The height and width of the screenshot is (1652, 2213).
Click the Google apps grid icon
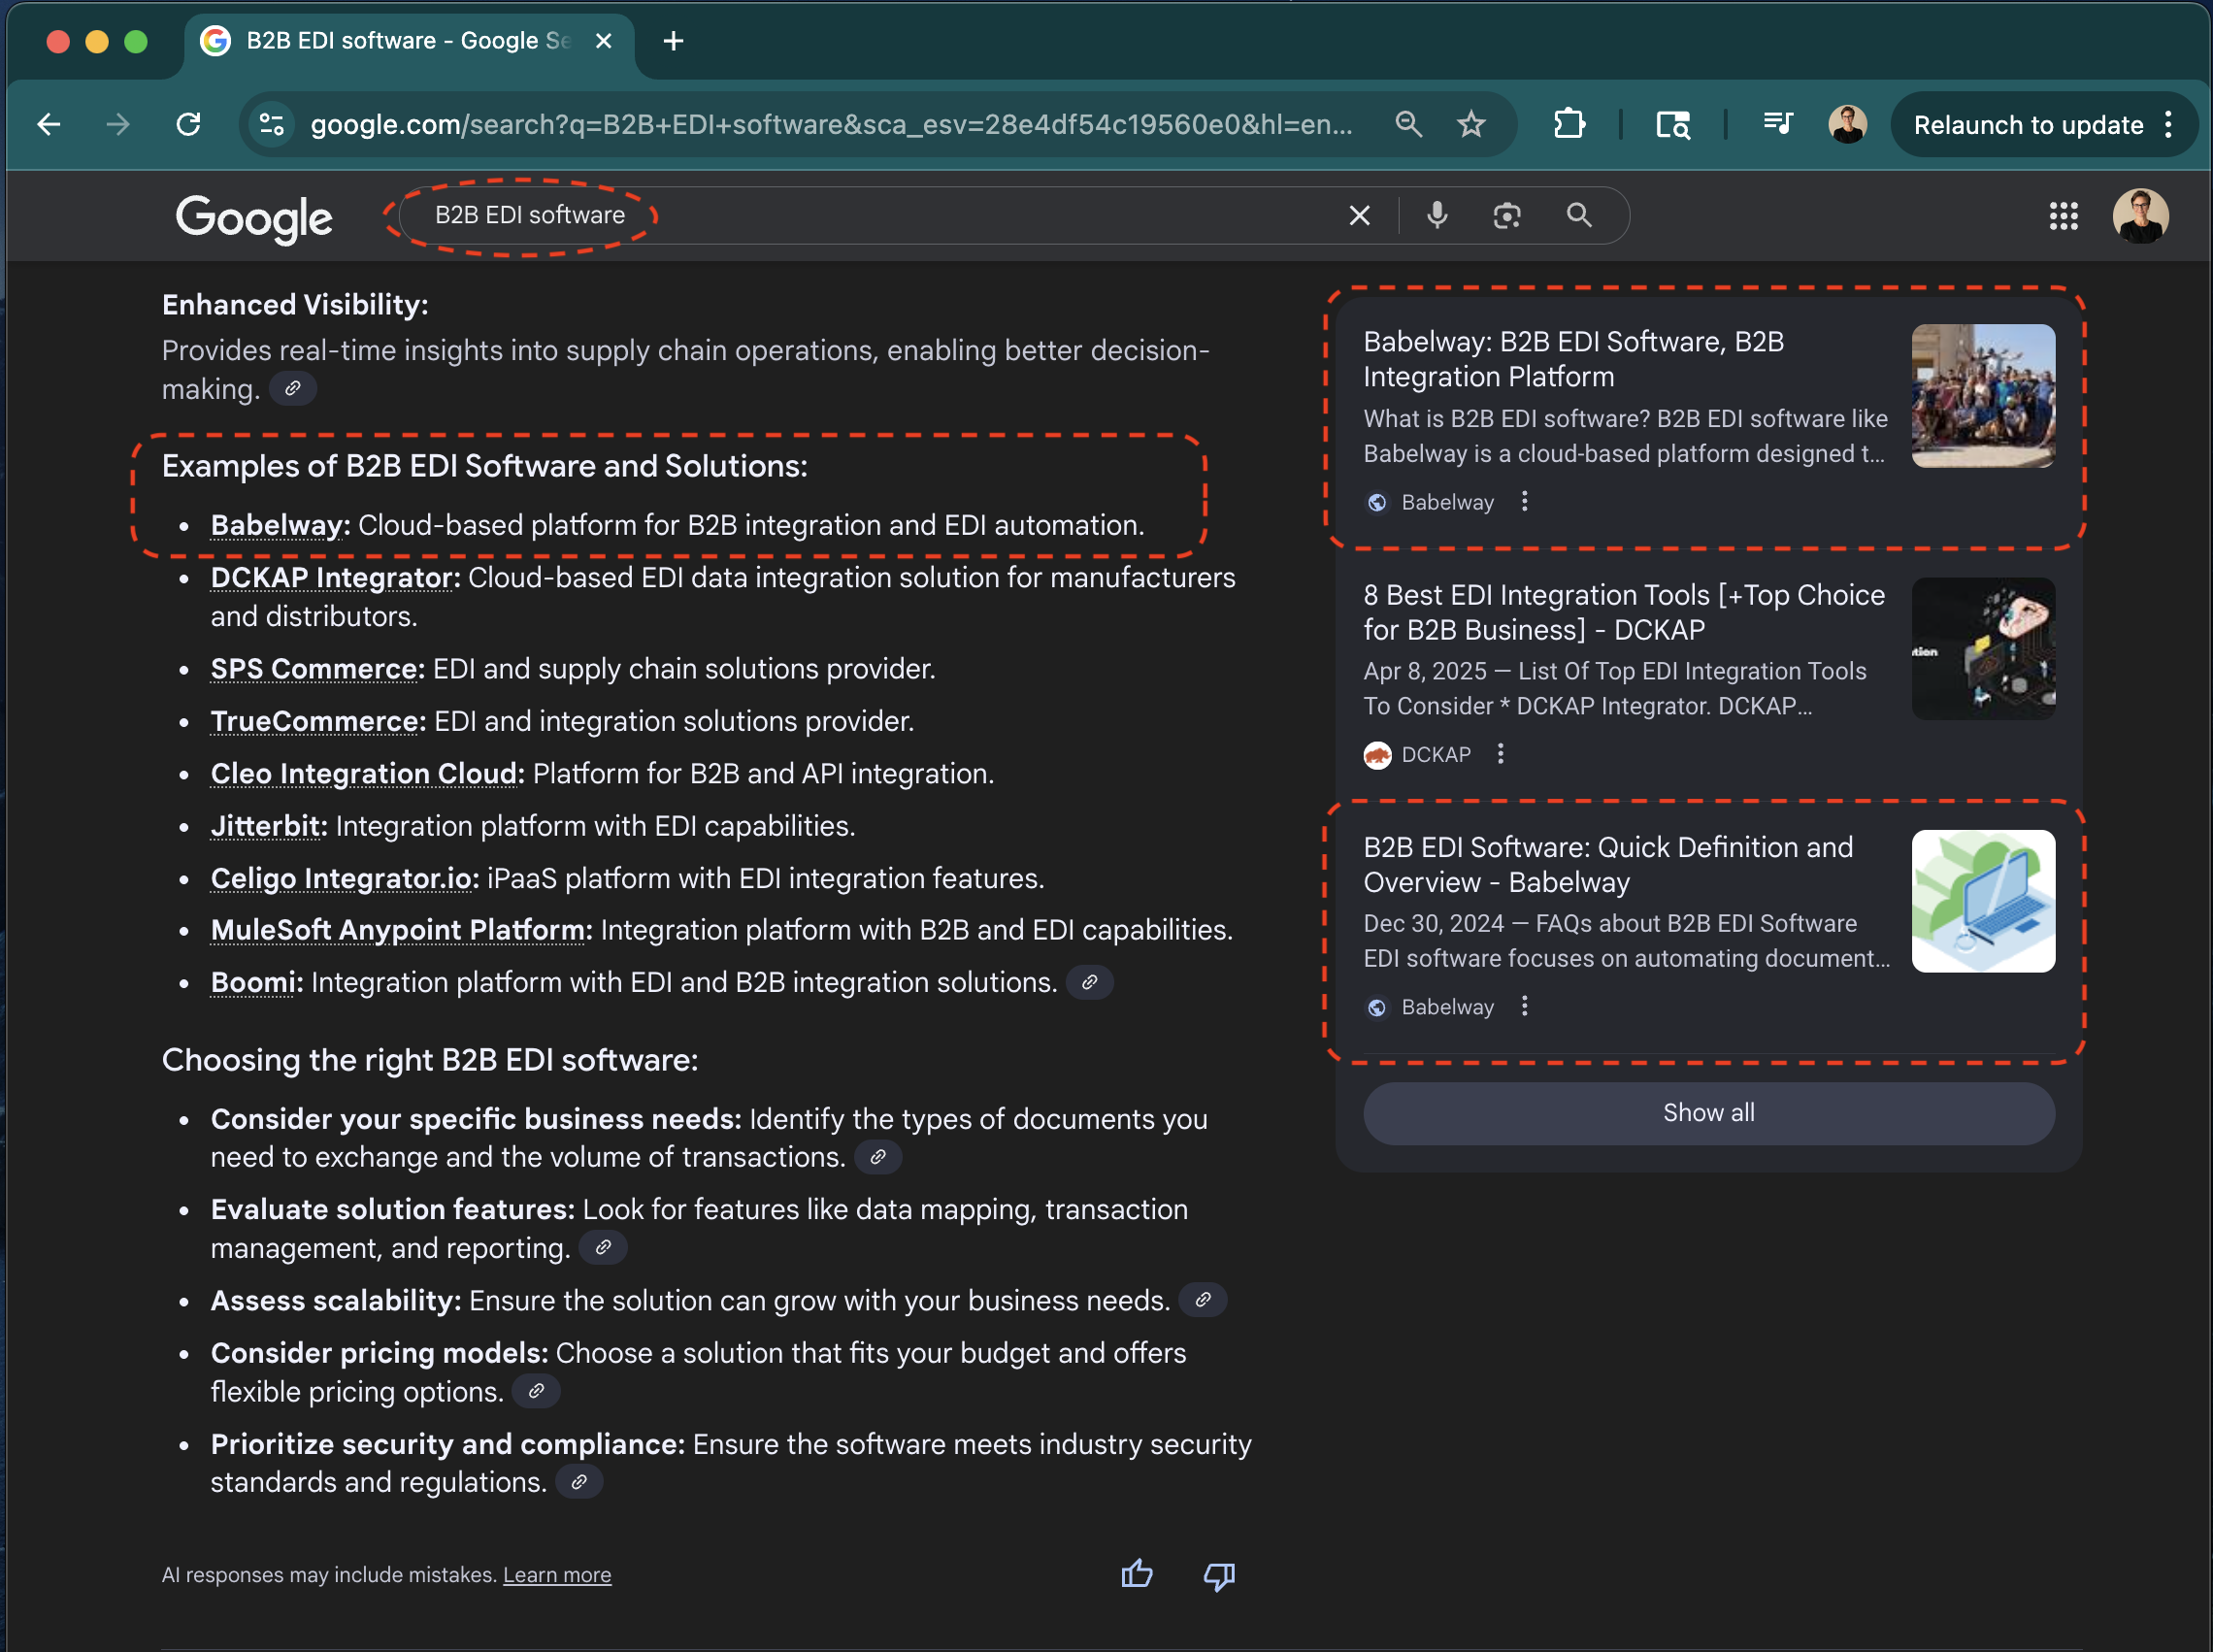click(2063, 215)
